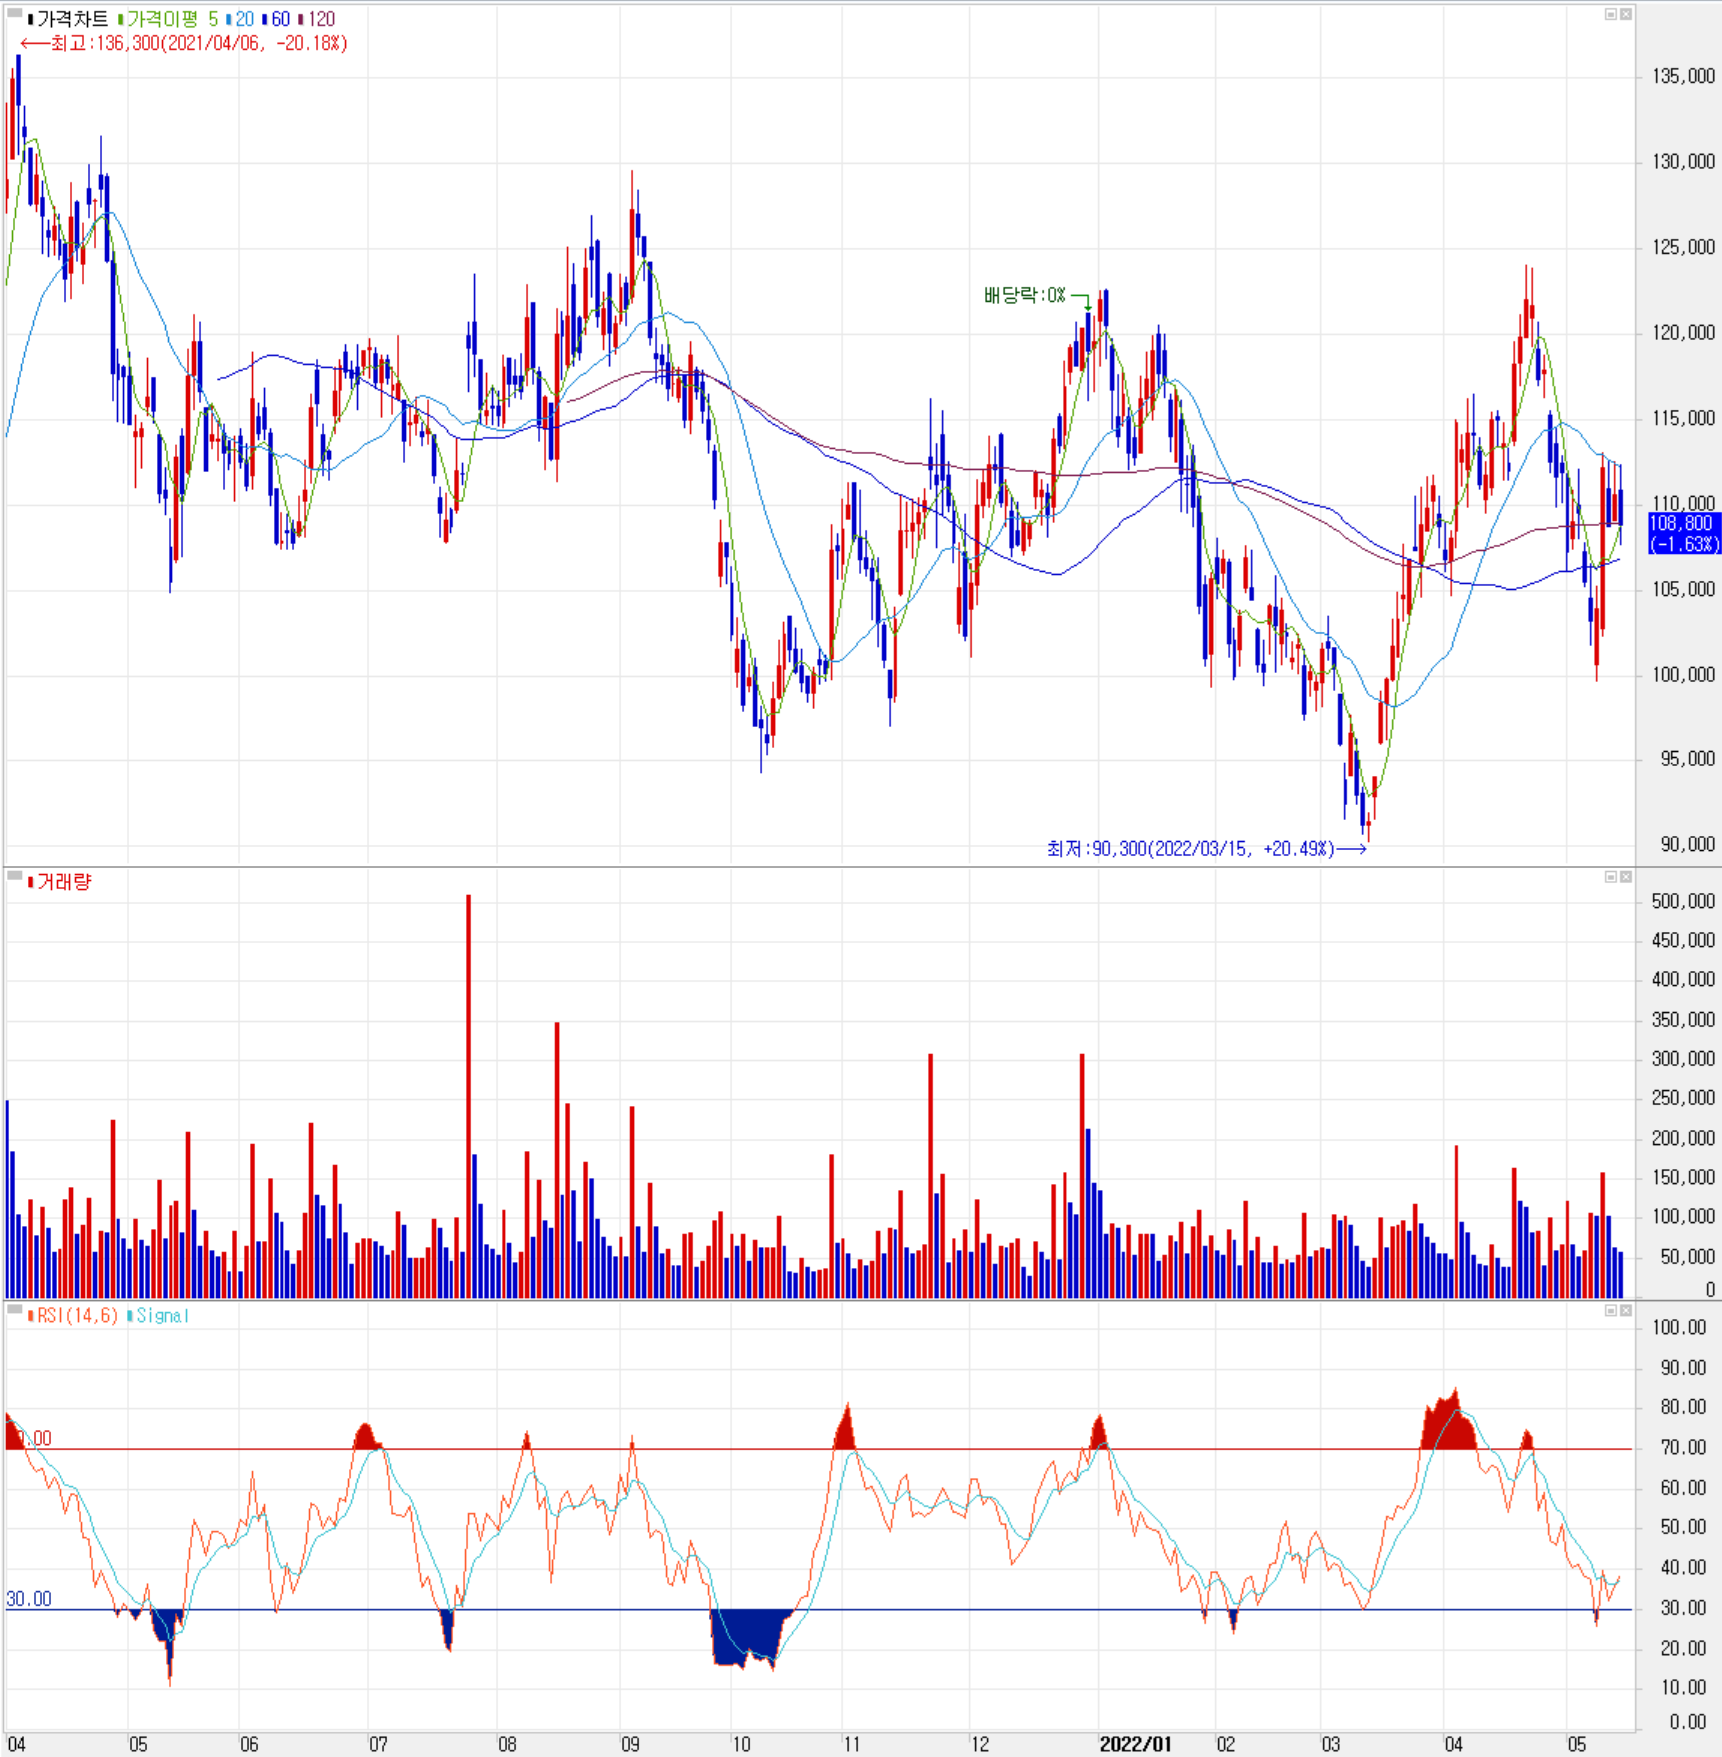Select the 20-day moving average legend
Screen dimensions: 1722x1757
coord(244,19)
